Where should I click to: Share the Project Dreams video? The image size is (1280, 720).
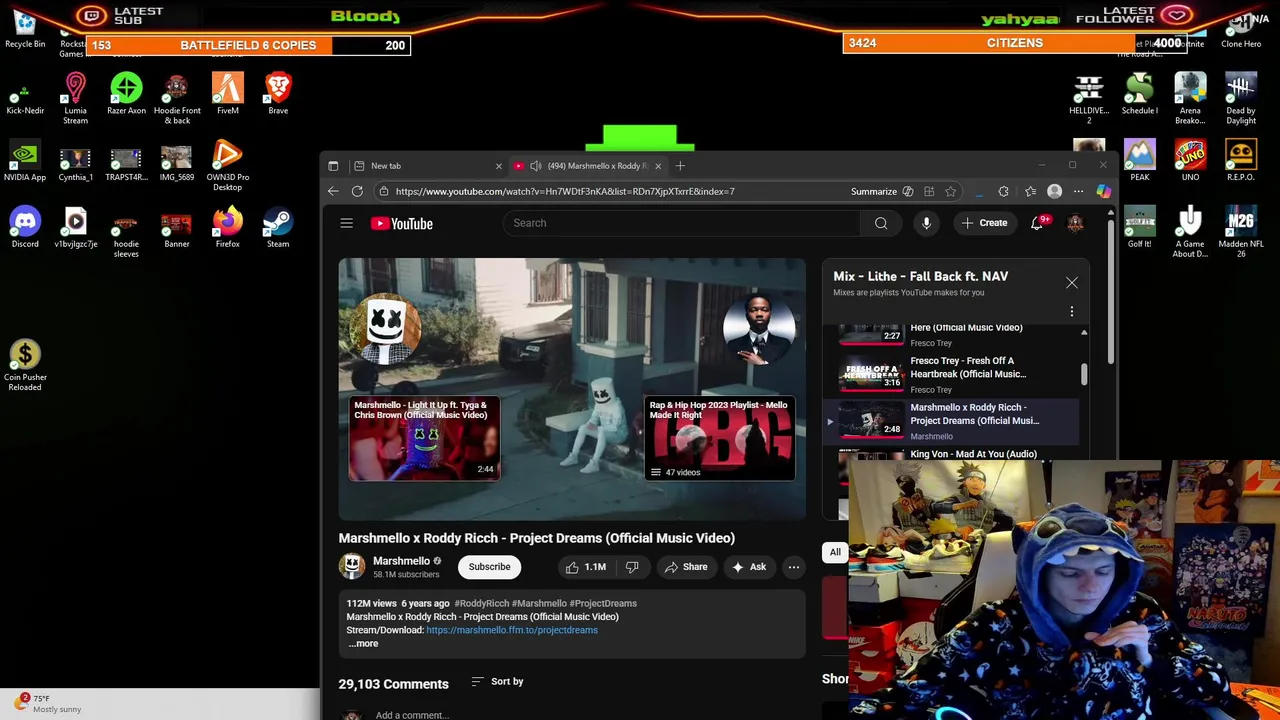[x=685, y=567]
